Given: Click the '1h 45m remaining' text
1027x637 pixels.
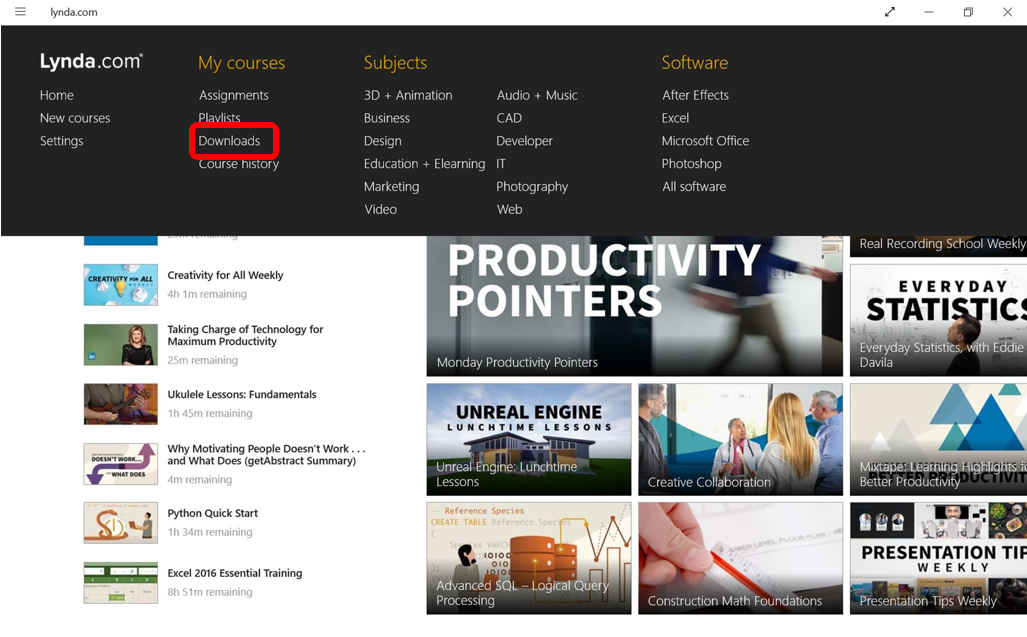Looking at the screenshot, I should click(210, 413).
